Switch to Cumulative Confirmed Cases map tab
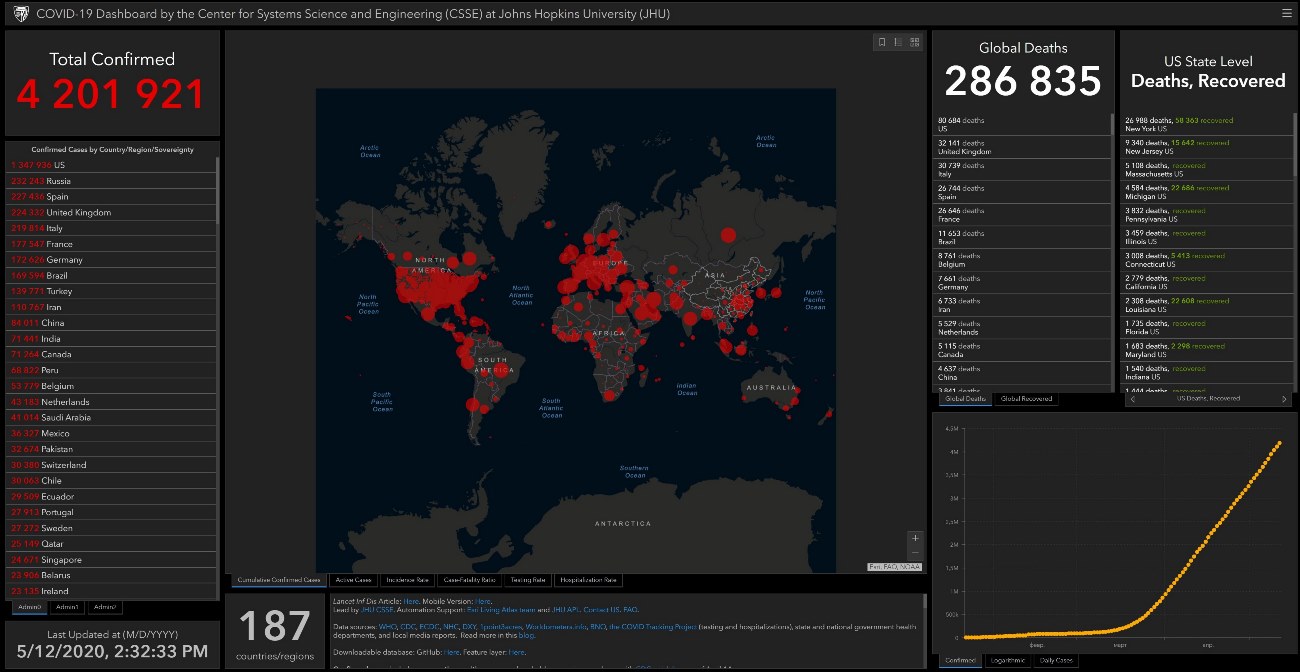Image resolution: width=1300 pixels, height=672 pixels. coord(278,580)
